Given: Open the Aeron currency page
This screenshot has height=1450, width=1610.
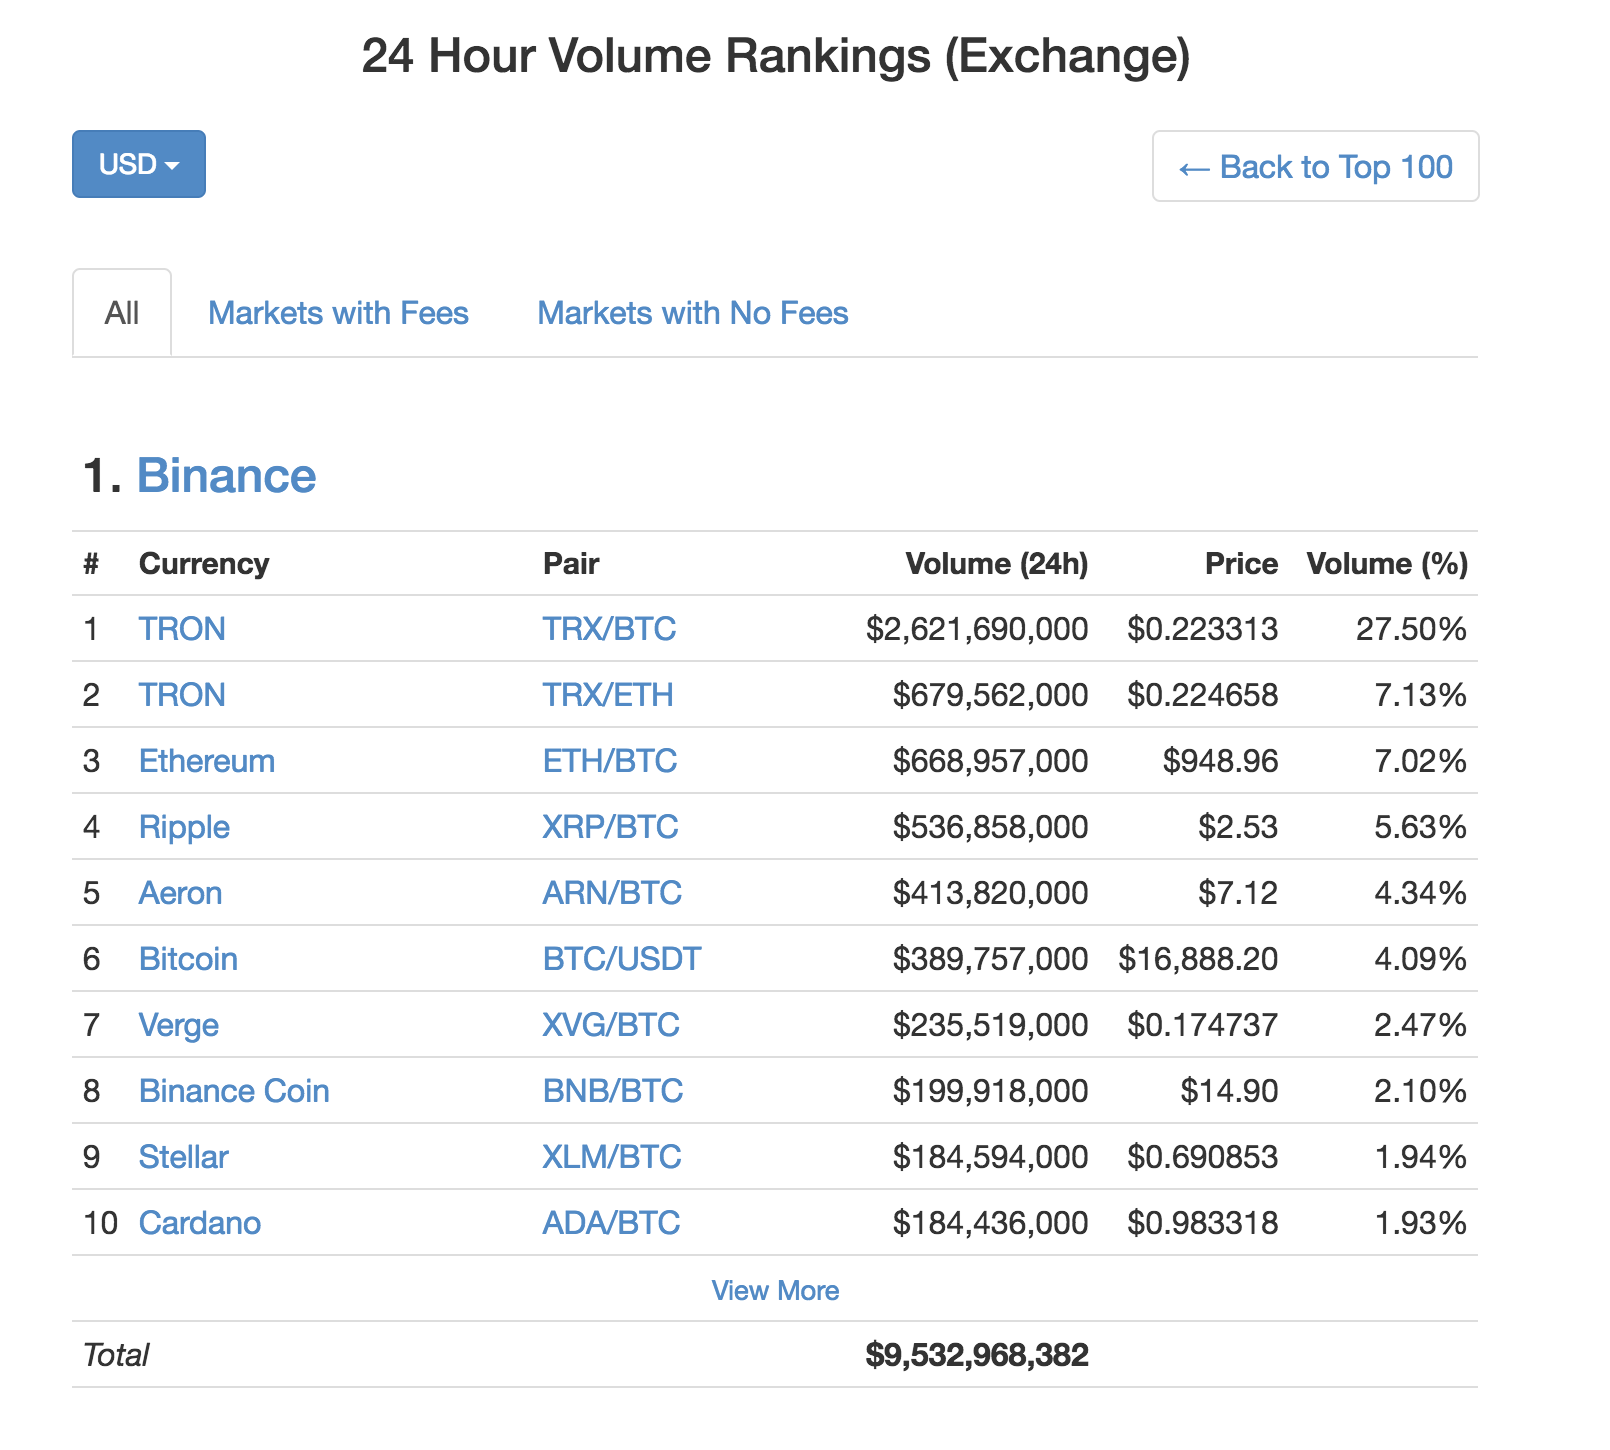Looking at the screenshot, I should [180, 892].
